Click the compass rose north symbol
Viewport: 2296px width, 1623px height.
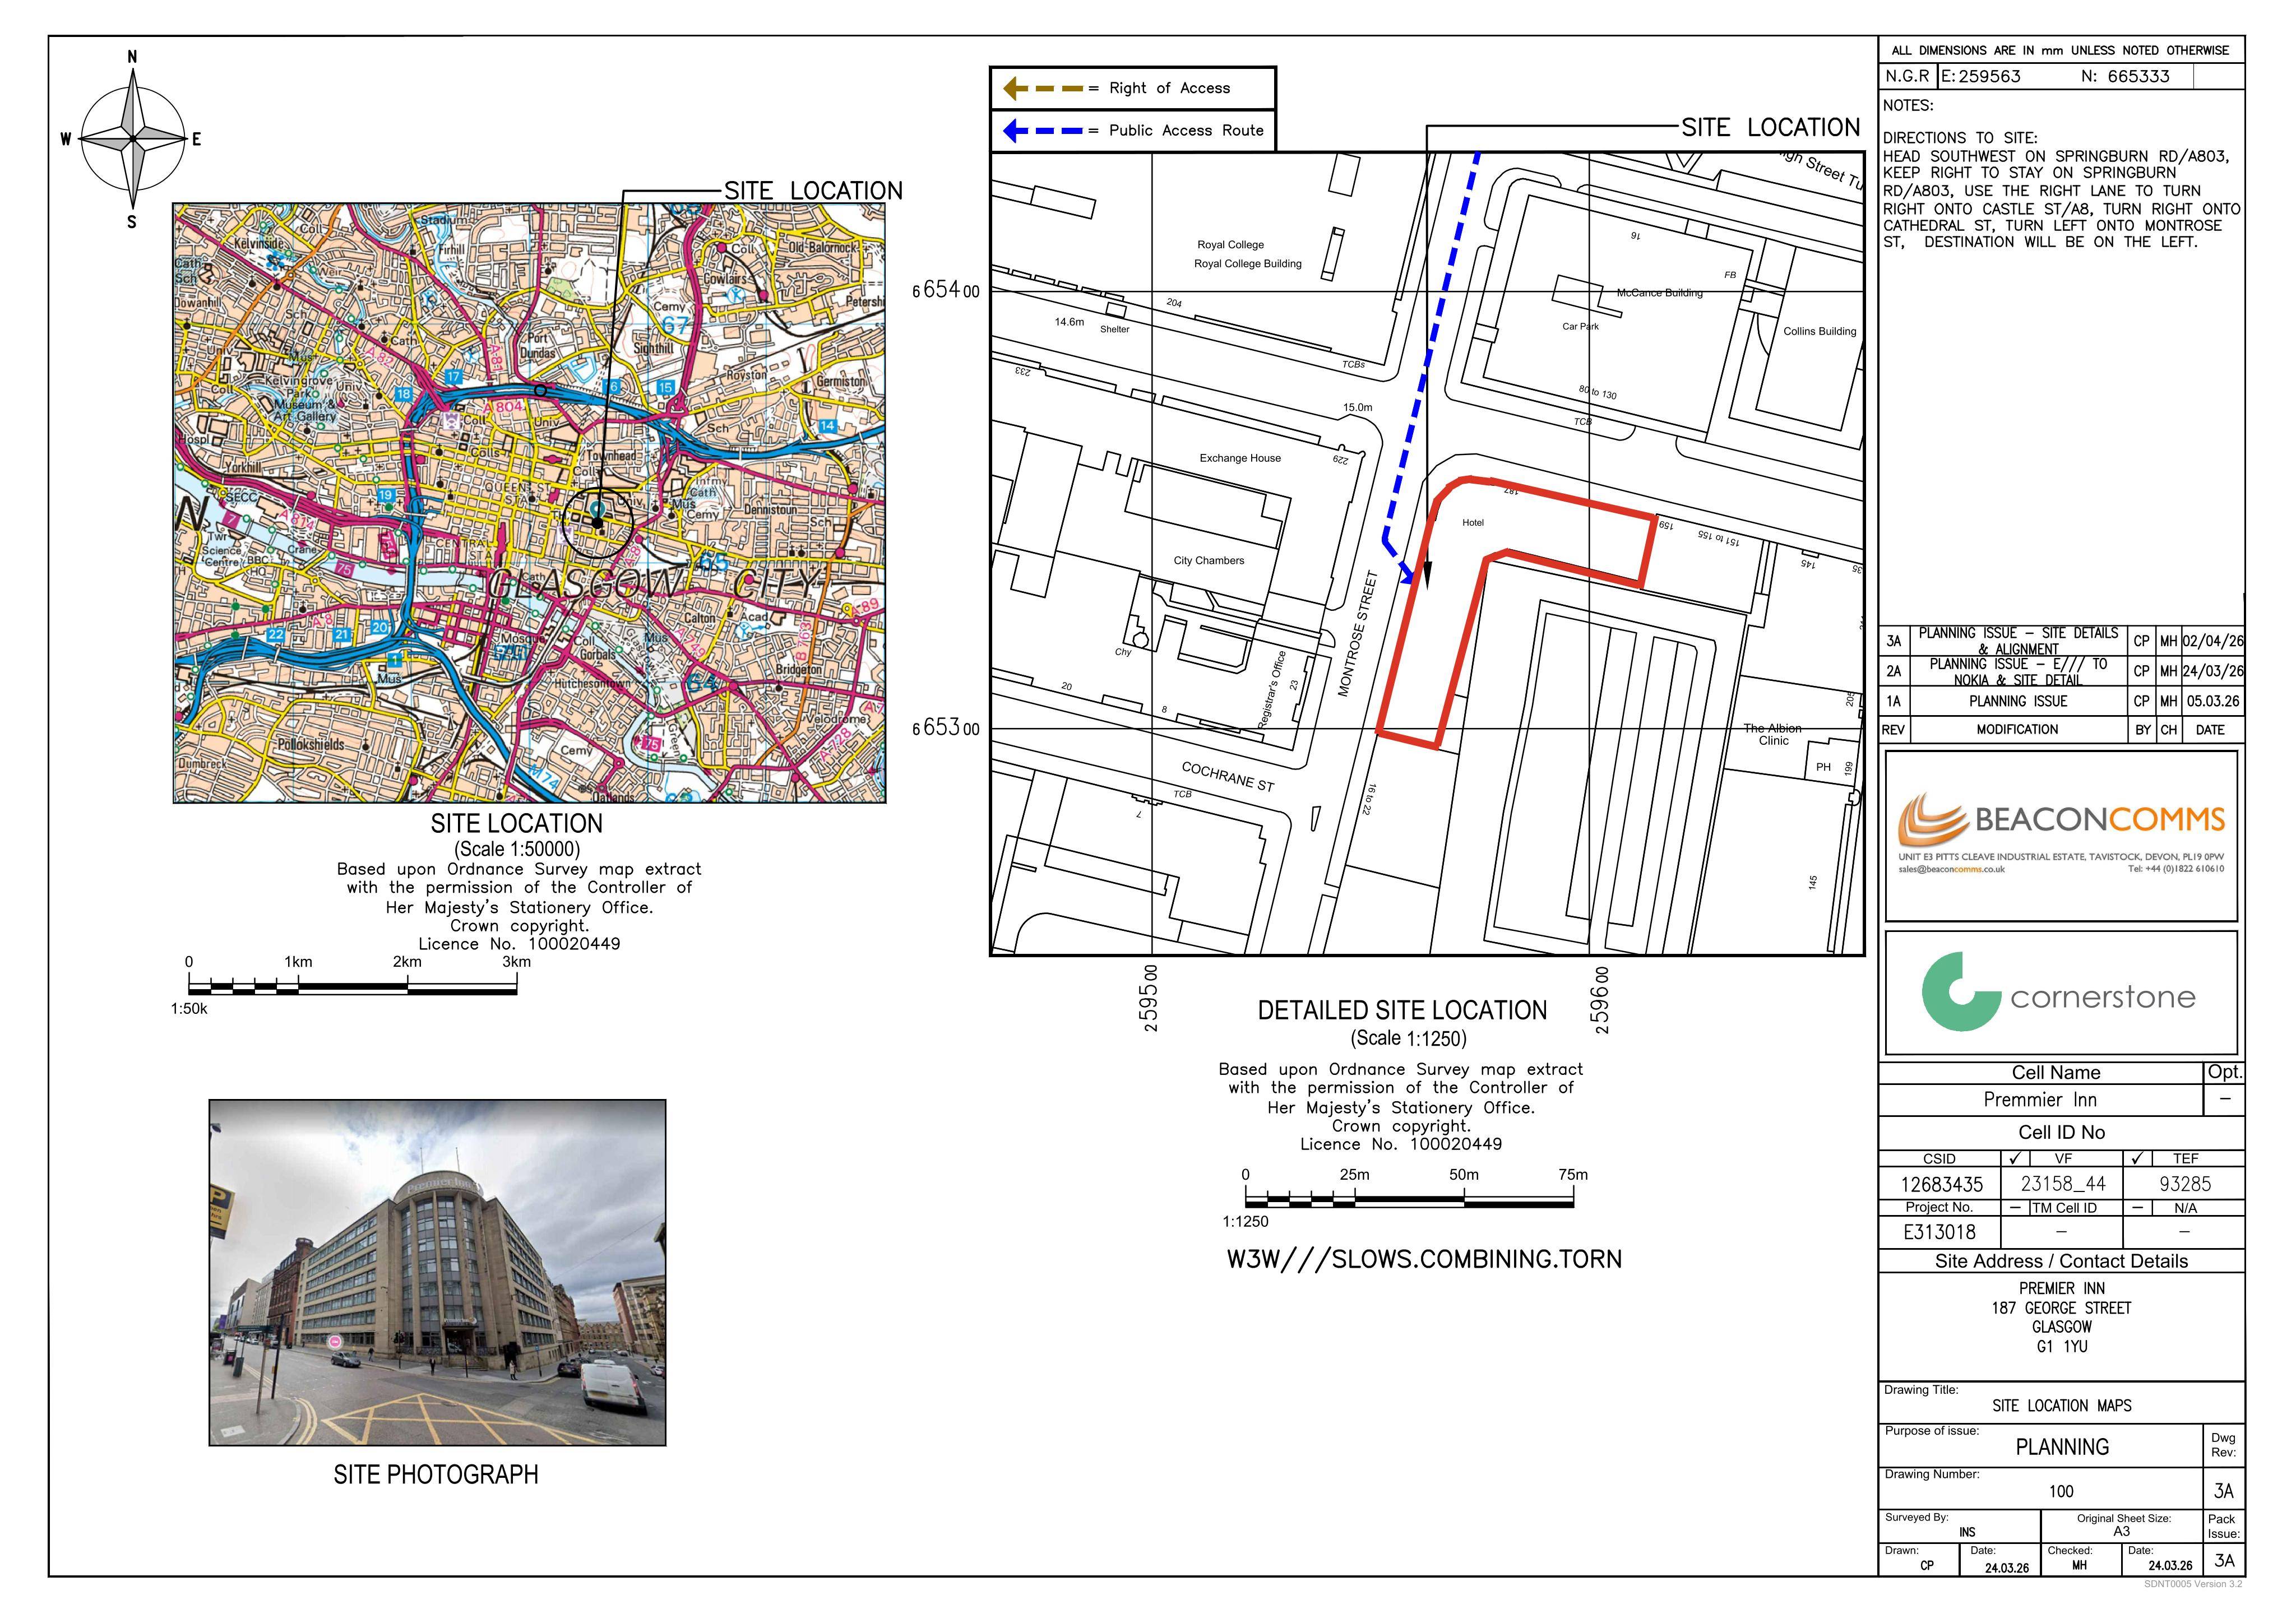point(133,138)
